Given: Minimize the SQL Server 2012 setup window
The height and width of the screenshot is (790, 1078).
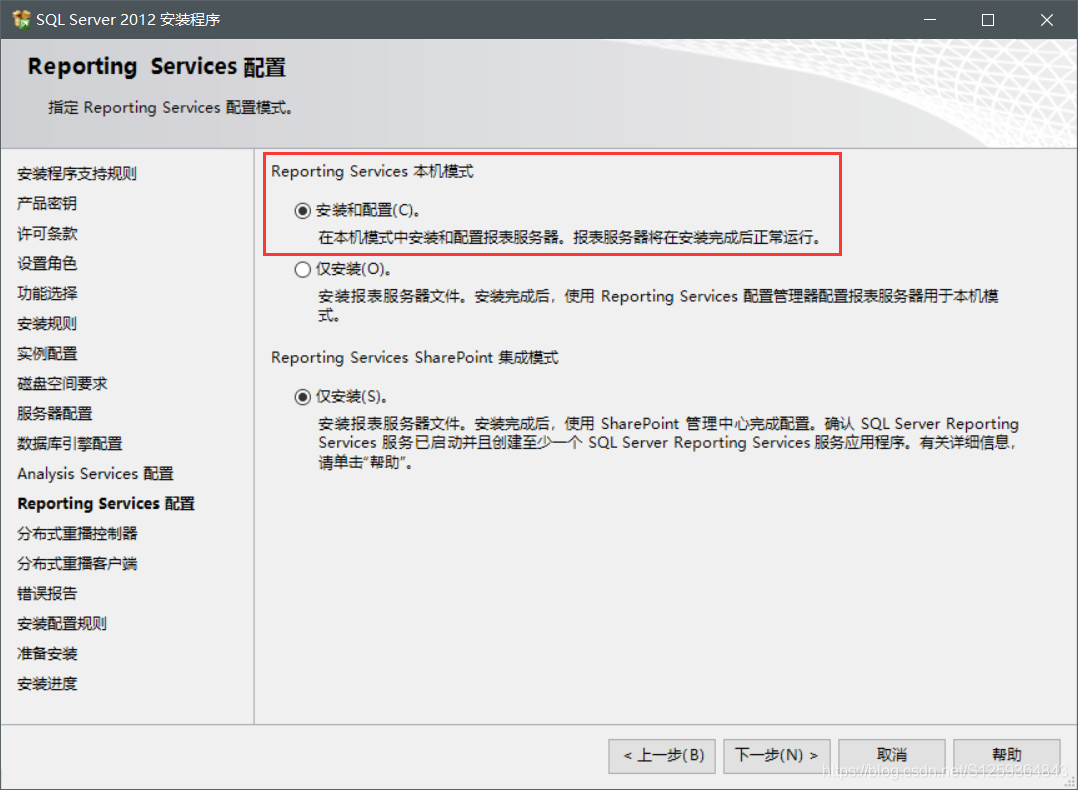Looking at the screenshot, I should coord(930,20).
